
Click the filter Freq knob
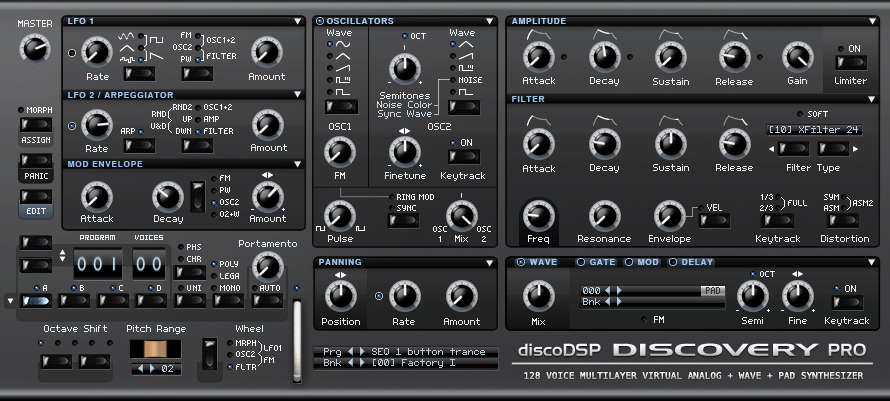(539, 214)
